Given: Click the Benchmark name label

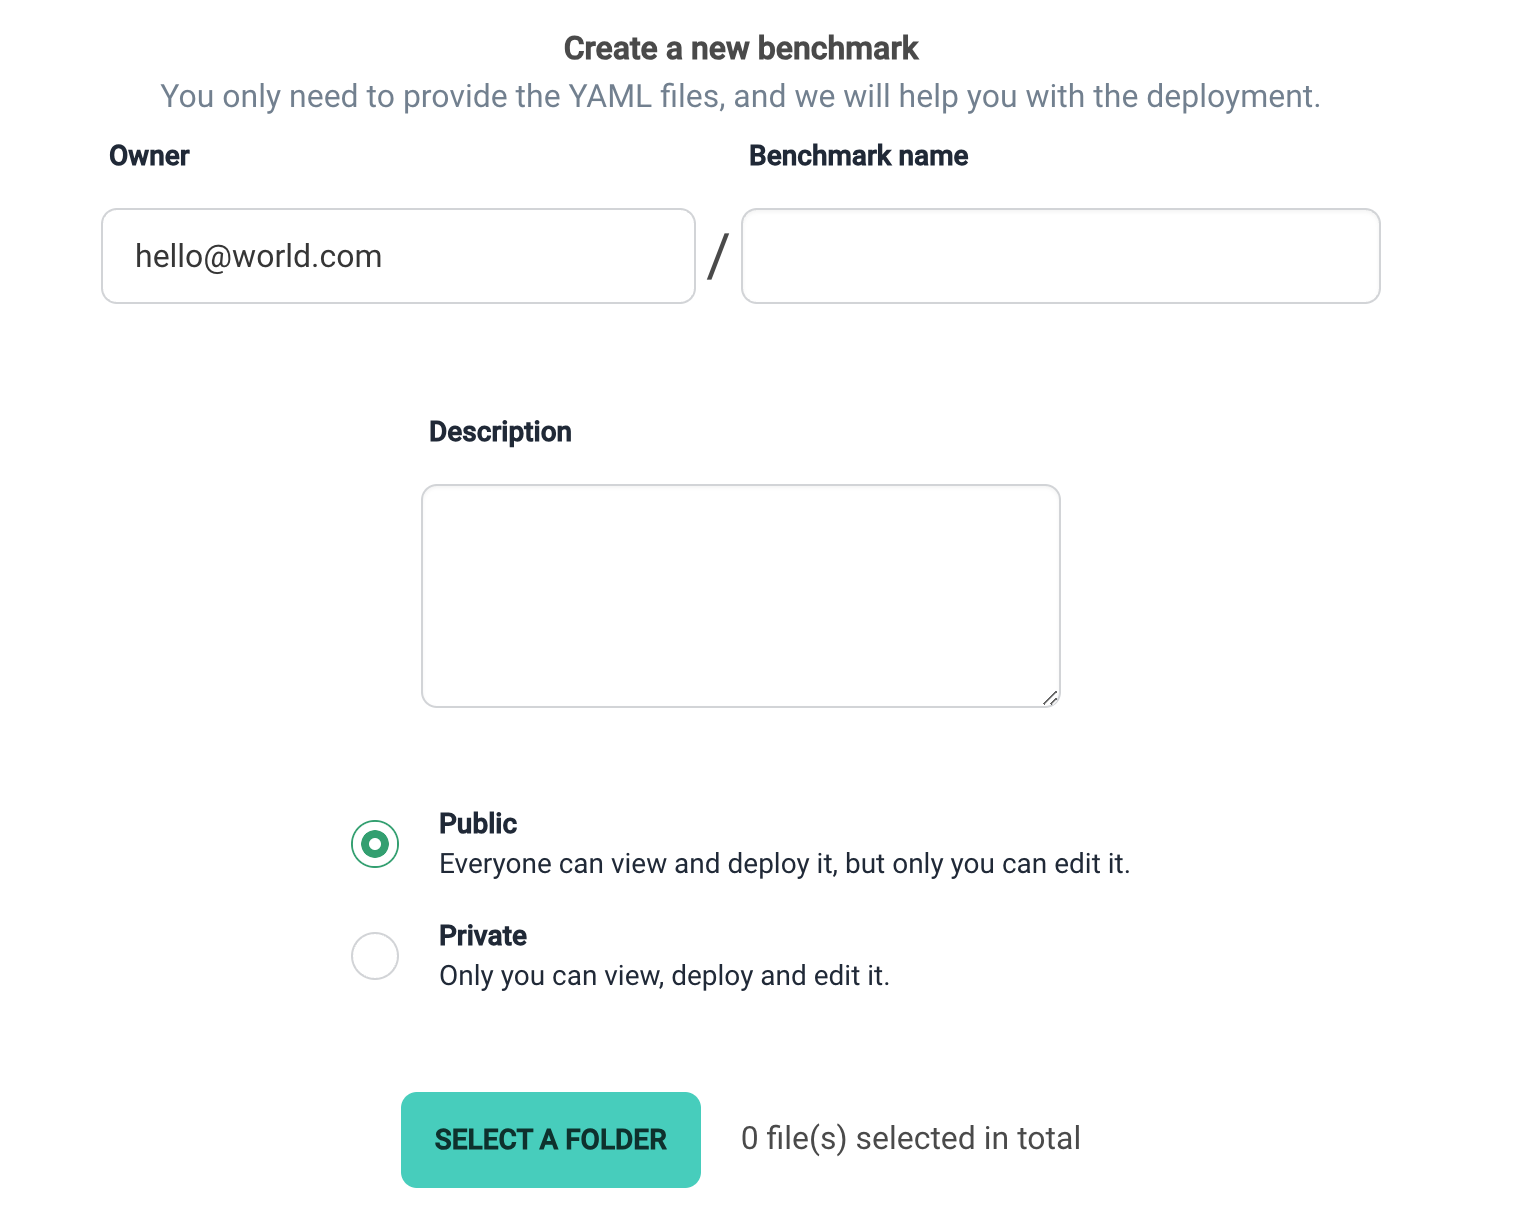Looking at the screenshot, I should pos(858,156).
